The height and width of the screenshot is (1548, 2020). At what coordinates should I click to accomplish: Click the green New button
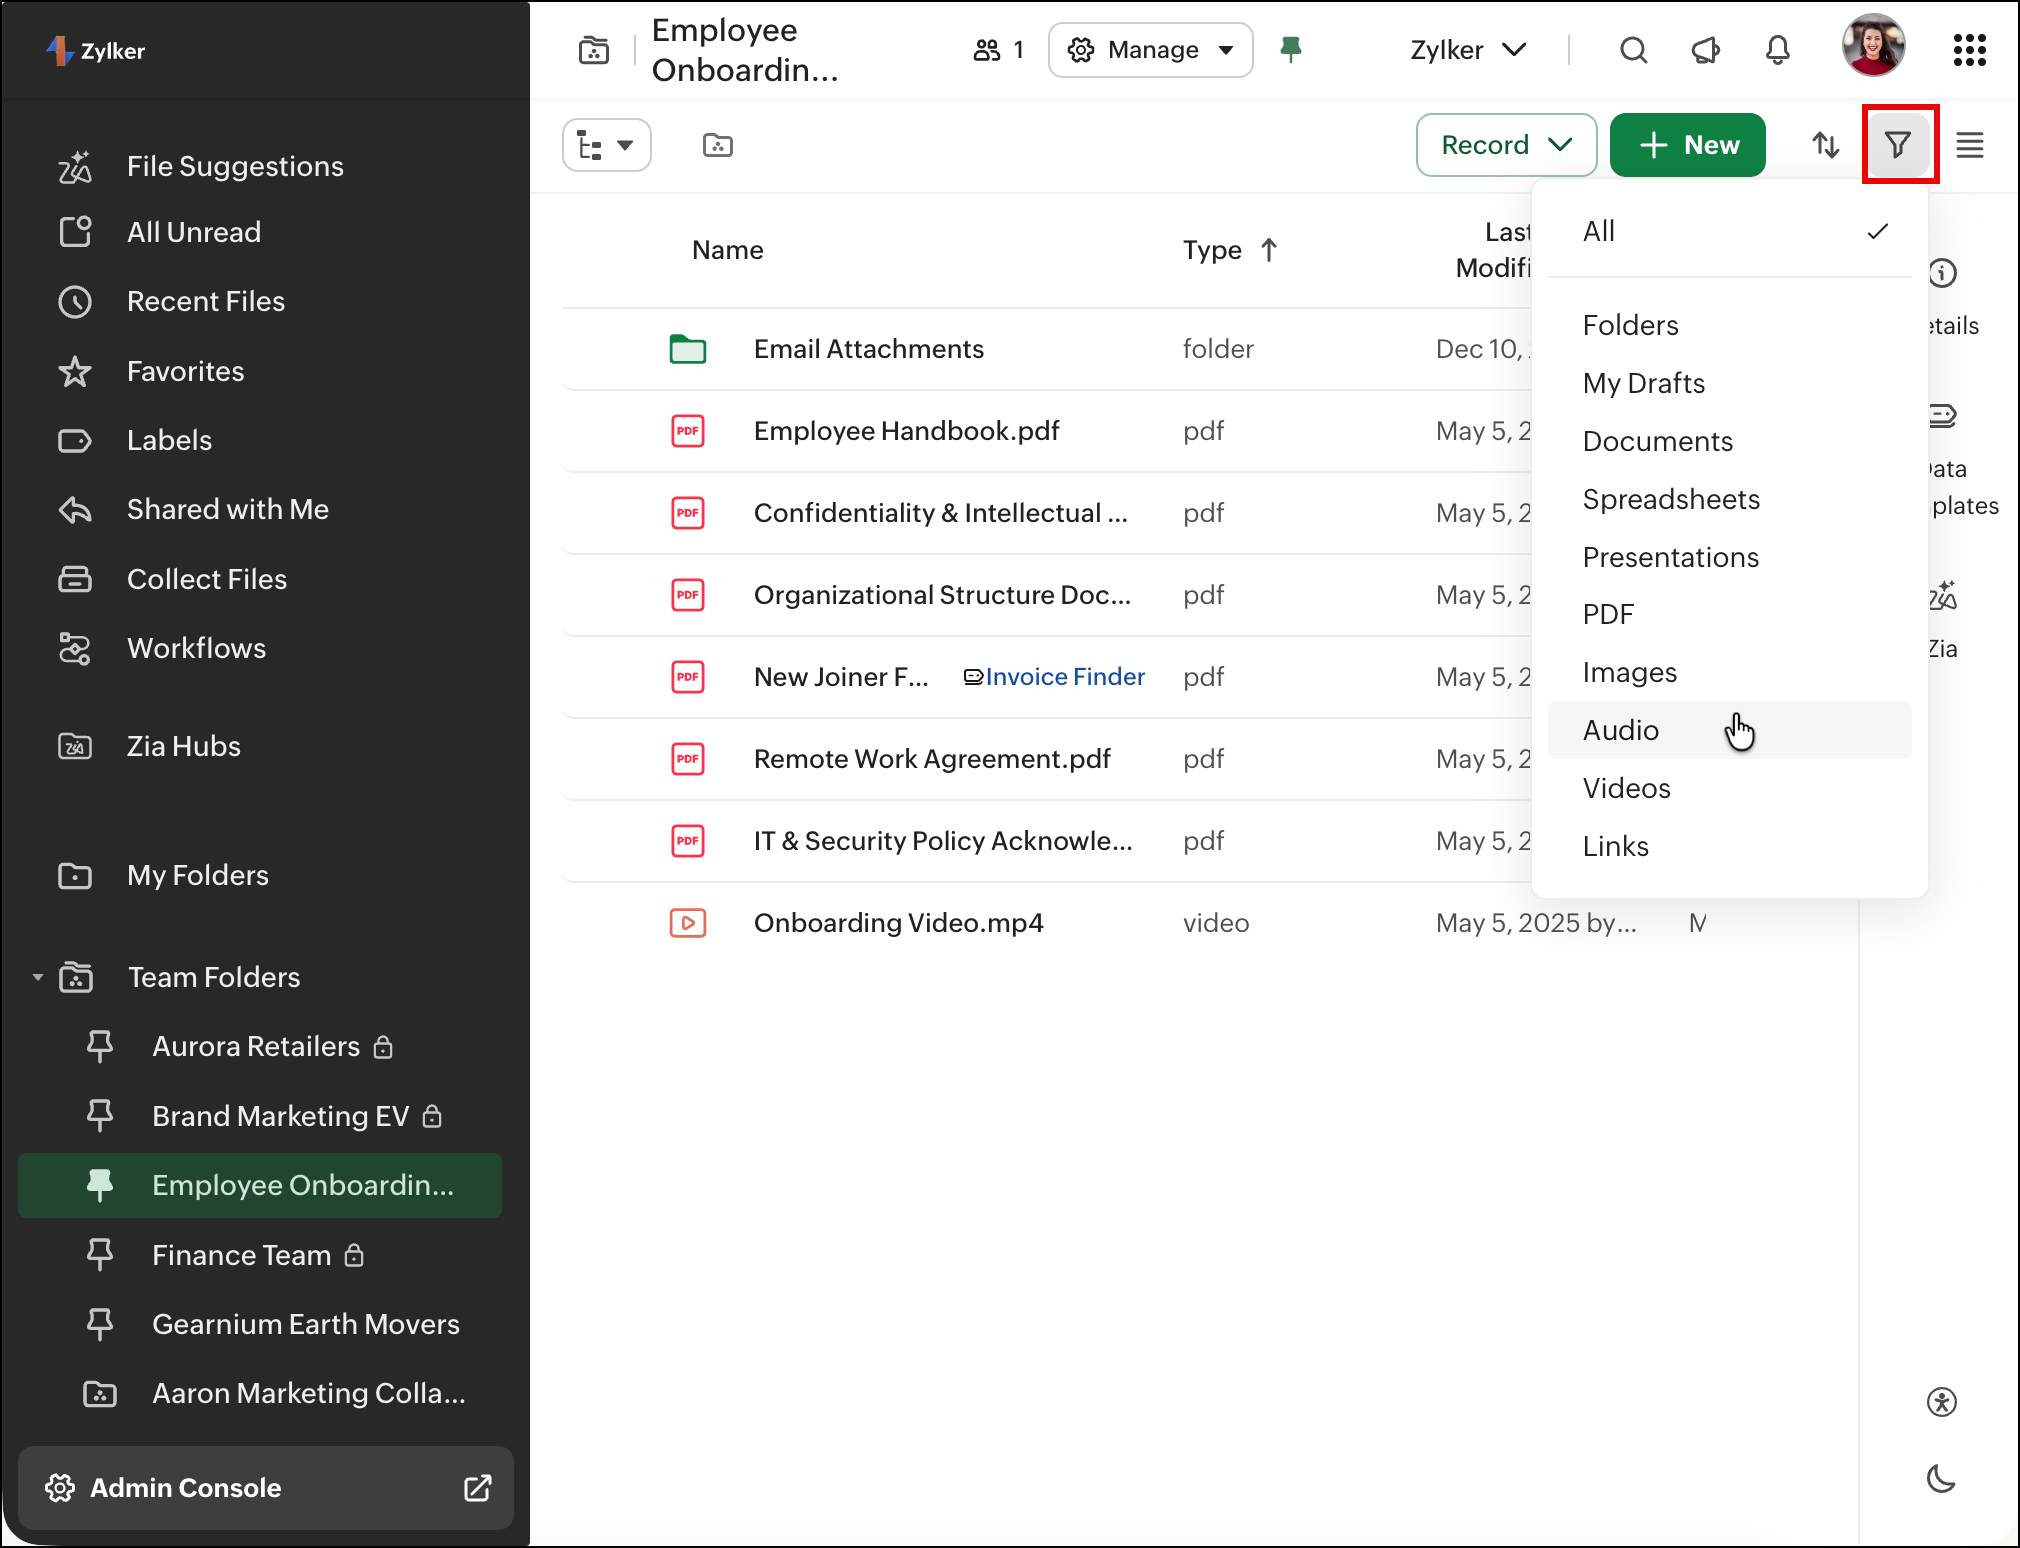point(1687,145)
